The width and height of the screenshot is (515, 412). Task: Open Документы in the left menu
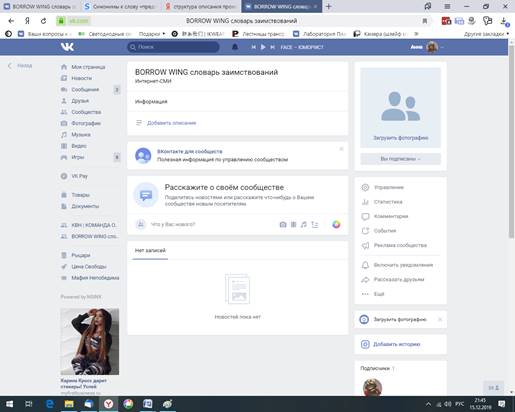click(85, 206)
